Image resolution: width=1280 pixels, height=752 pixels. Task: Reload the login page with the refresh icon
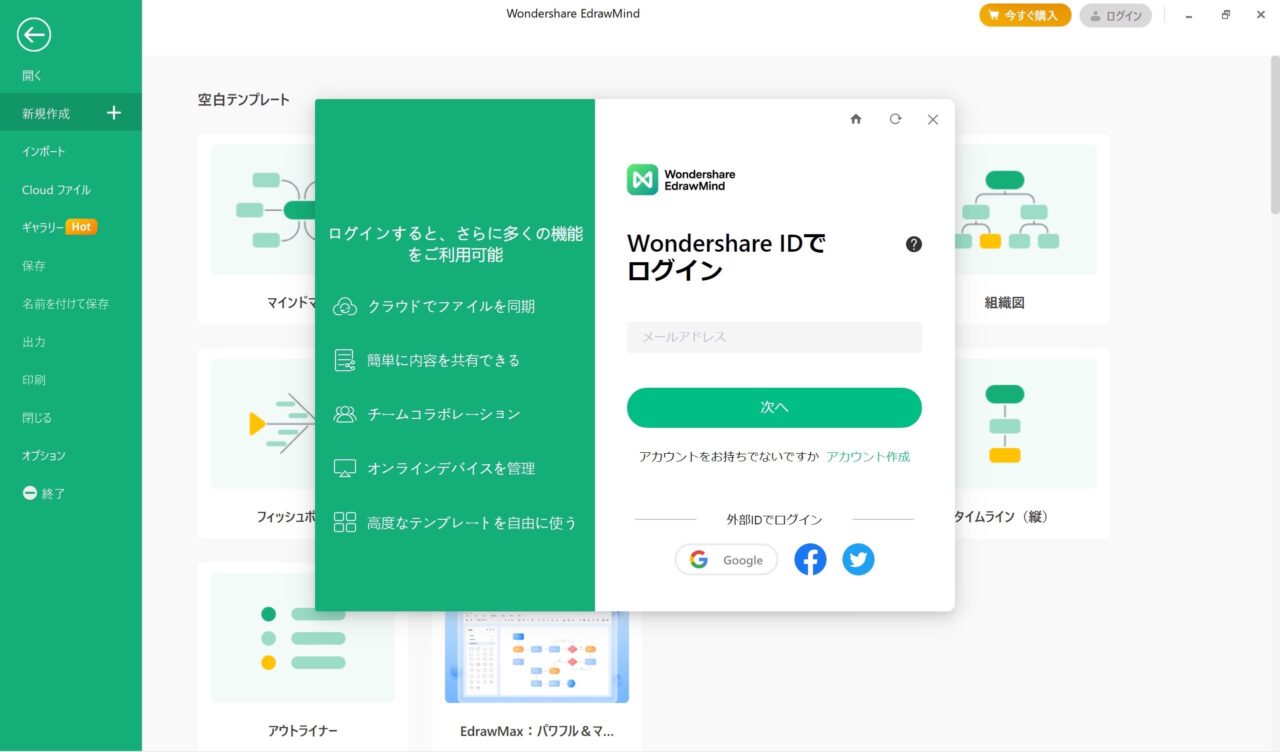(894, 119)
